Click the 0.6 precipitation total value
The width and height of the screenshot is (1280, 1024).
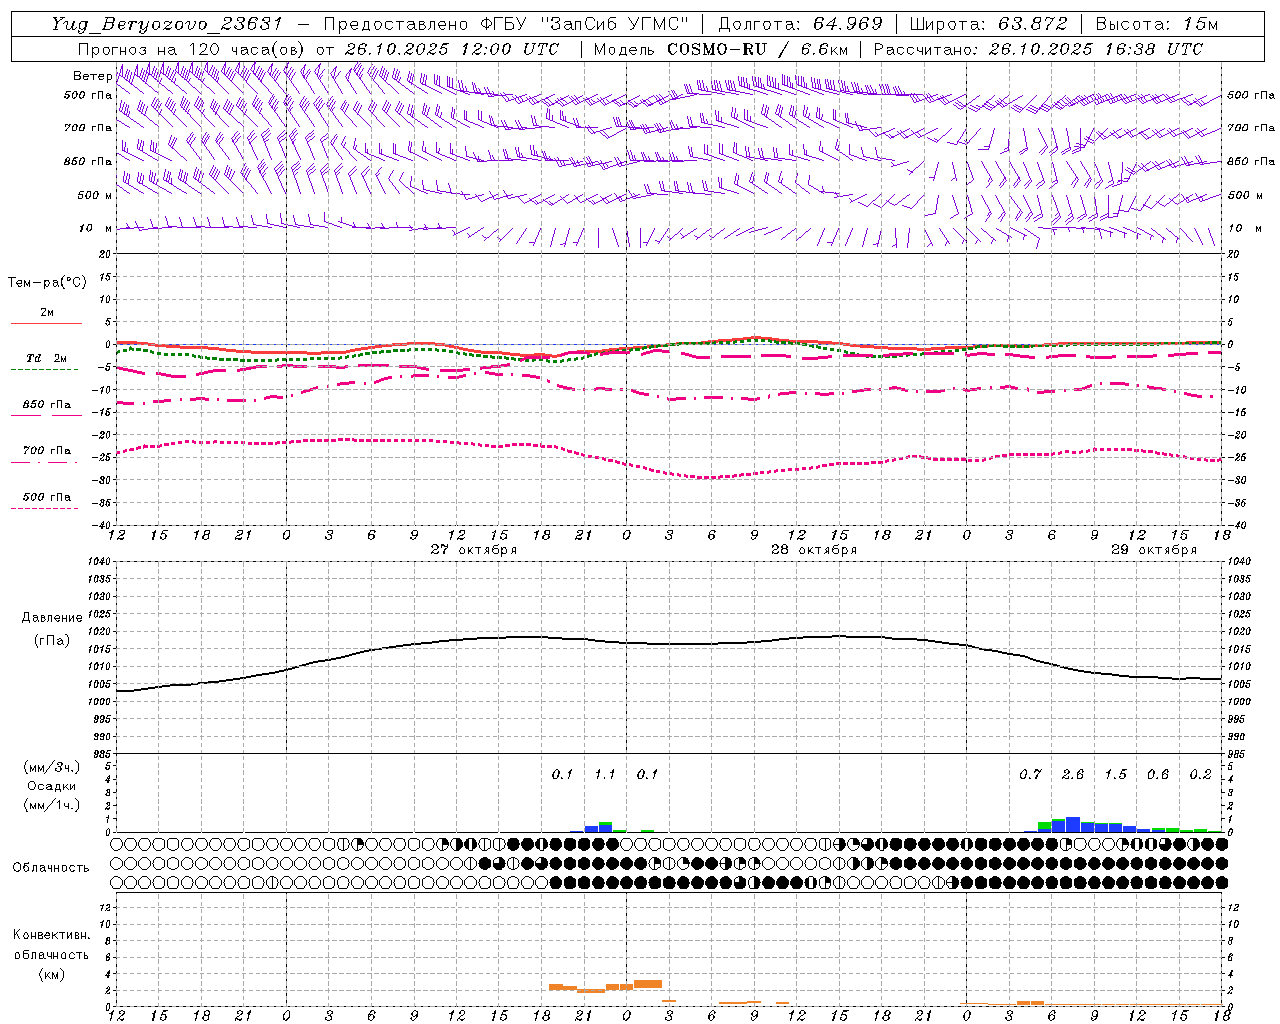point(1158,775)
